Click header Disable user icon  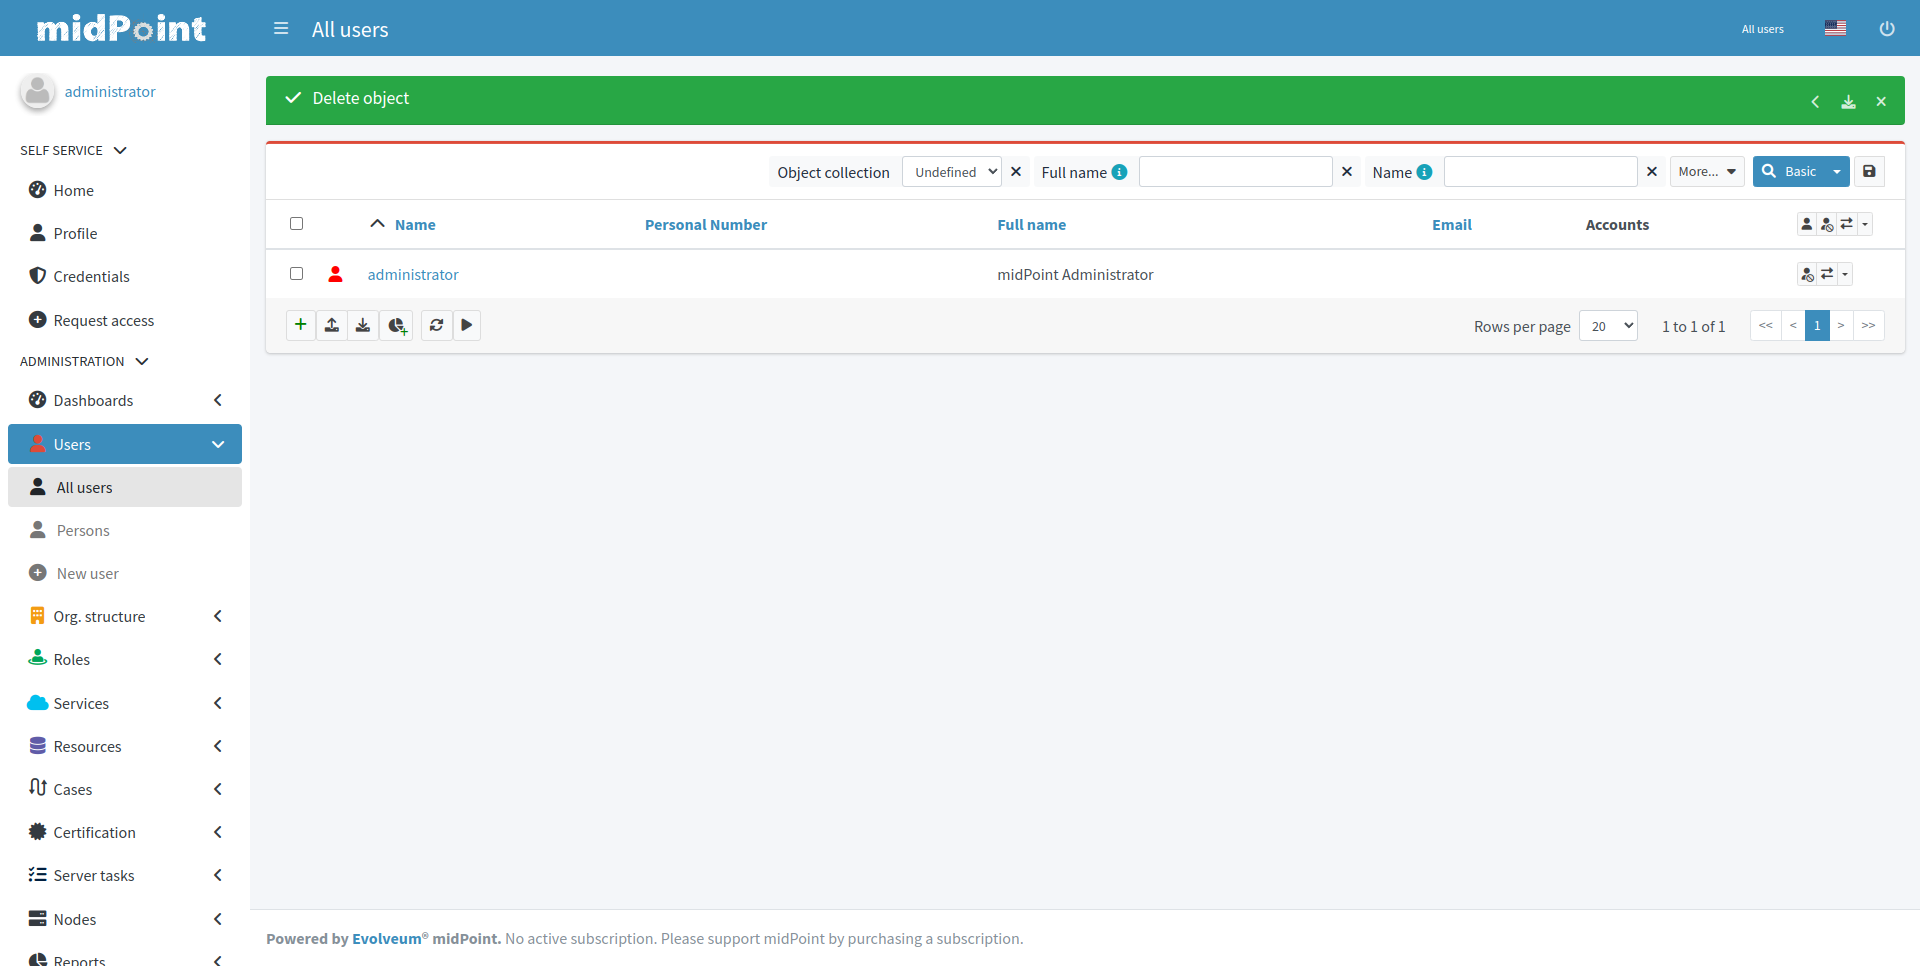pos(1826,224)
